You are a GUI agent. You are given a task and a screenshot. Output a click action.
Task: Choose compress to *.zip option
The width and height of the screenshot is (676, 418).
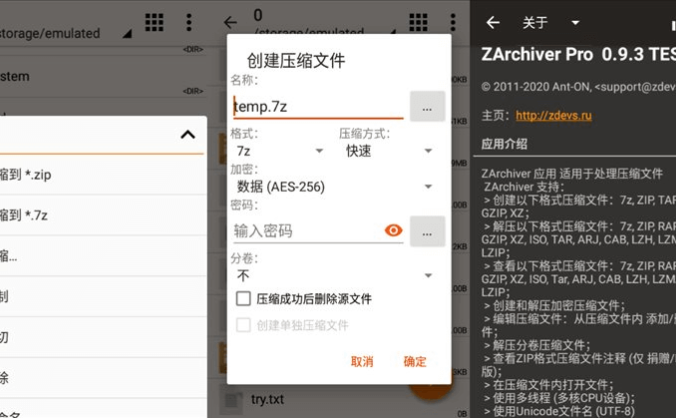pyautogui.click(x=102, y=175)
